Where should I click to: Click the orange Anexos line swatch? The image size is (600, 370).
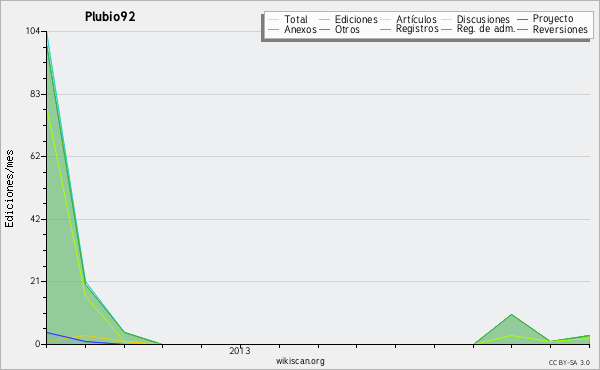274,29
